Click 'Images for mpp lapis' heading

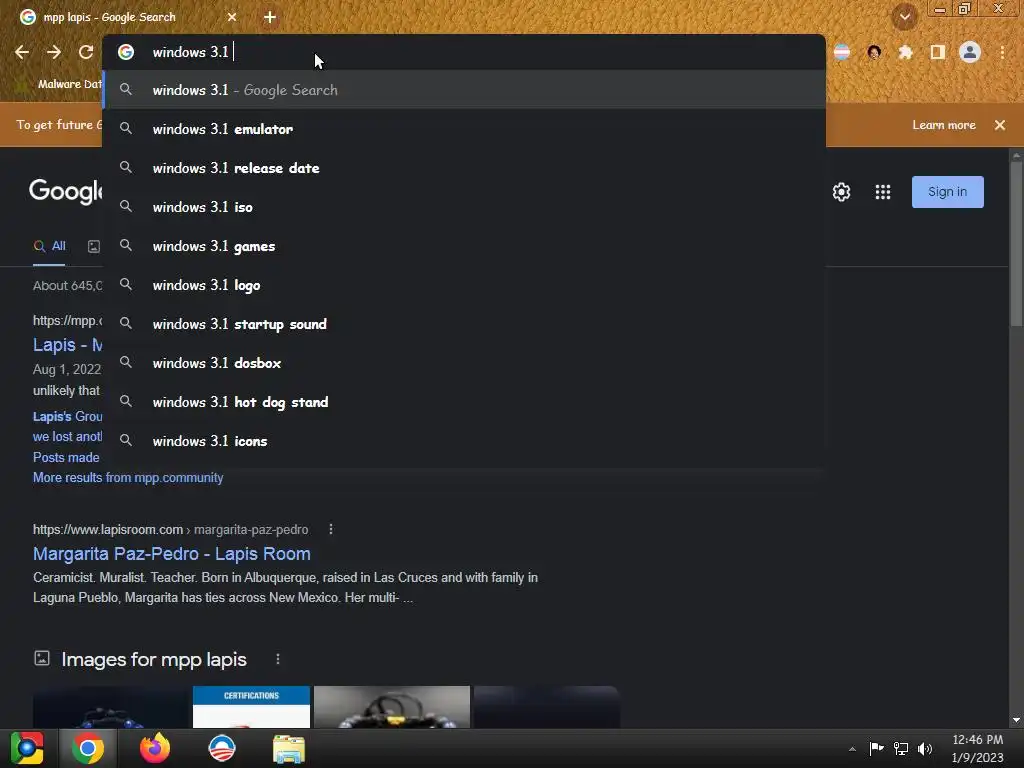[x=153, y=660]
